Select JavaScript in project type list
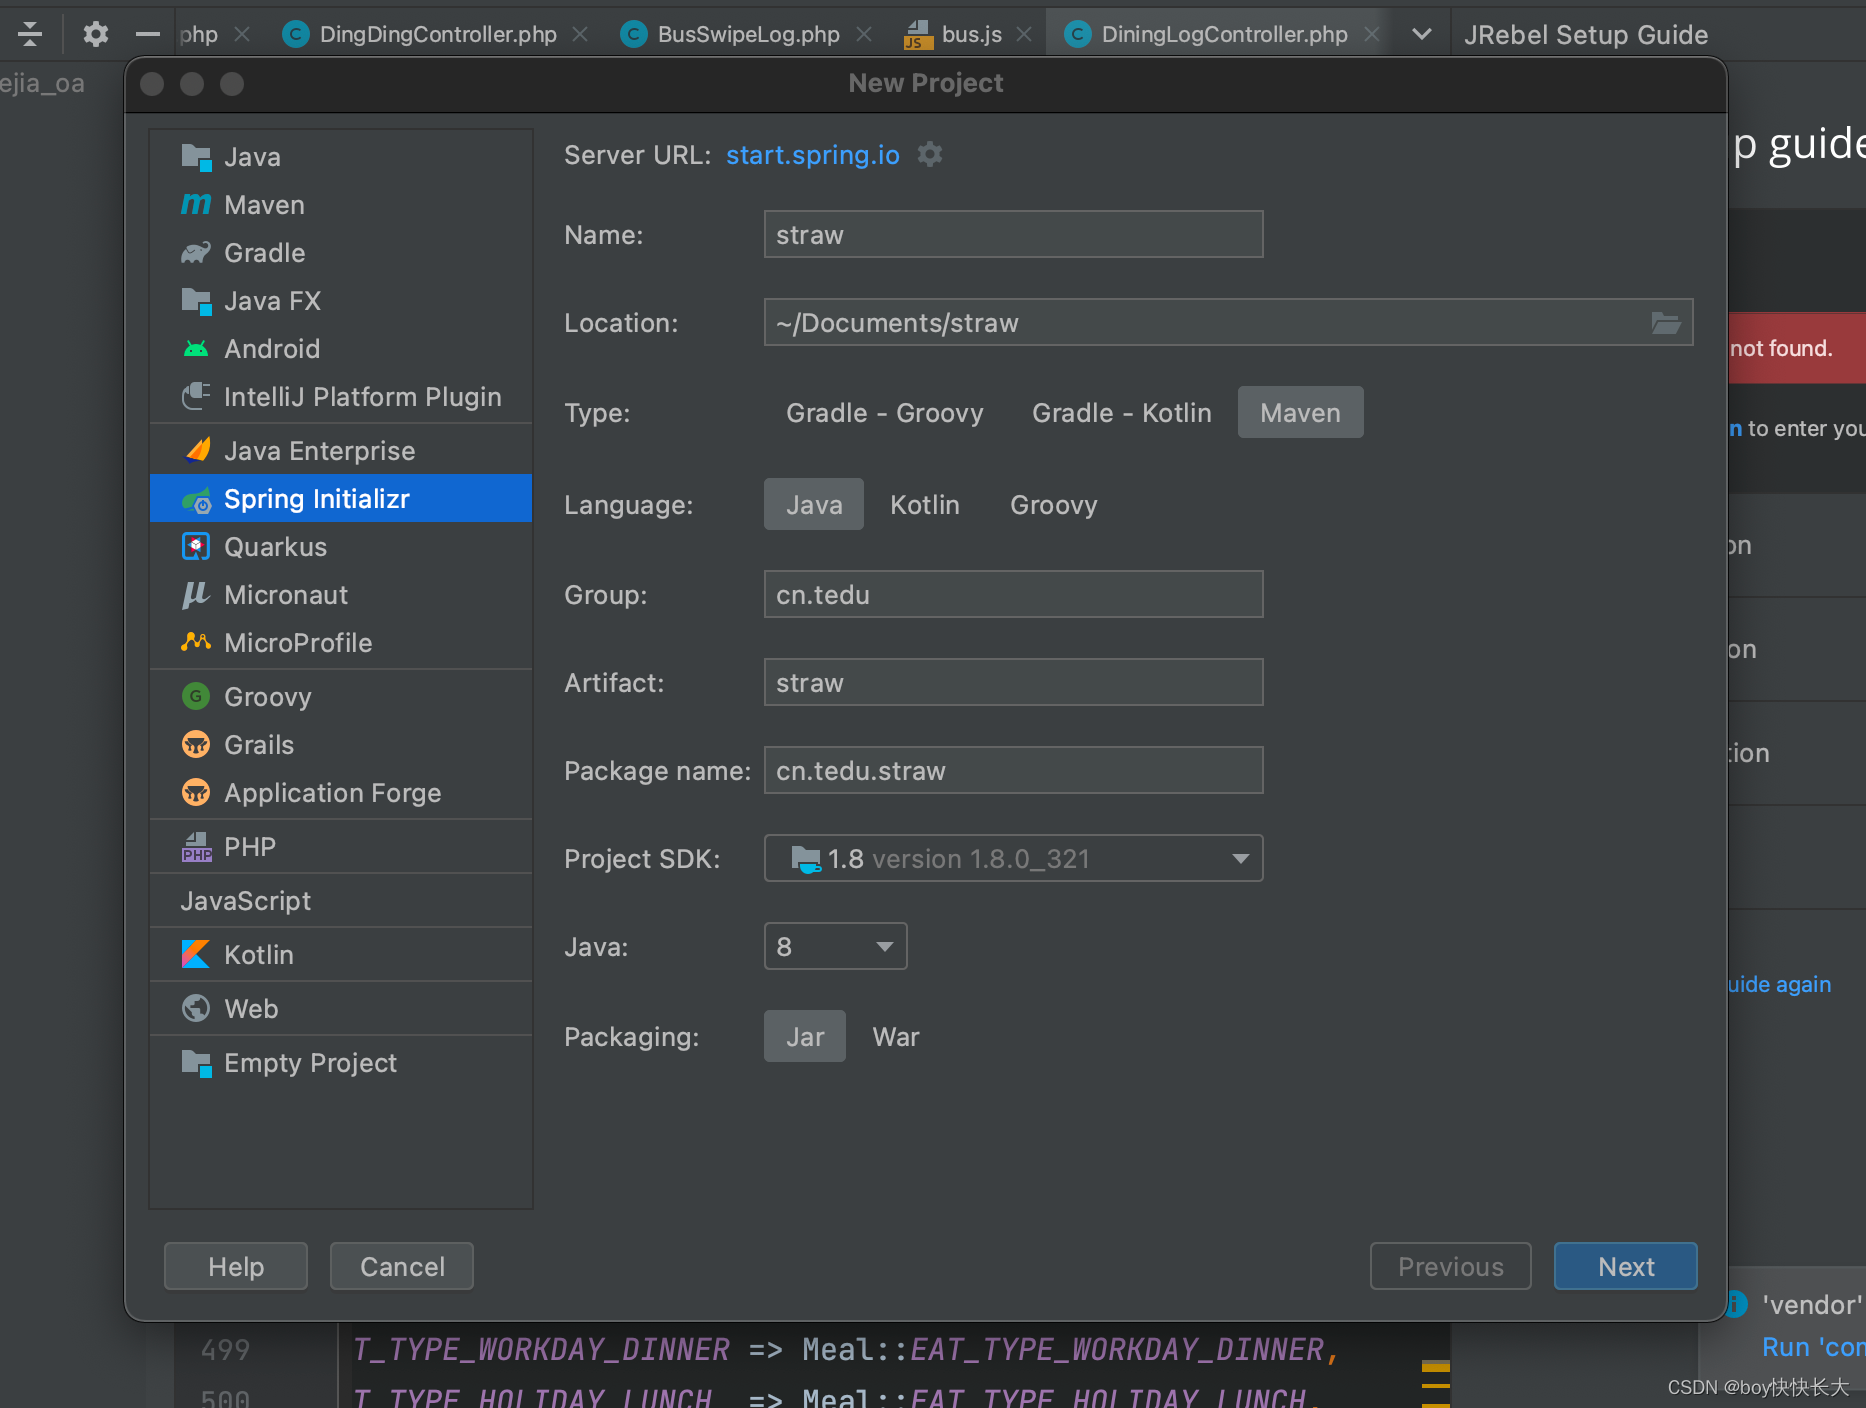The image size is (1866, 1408). click(x=245, y=901)
